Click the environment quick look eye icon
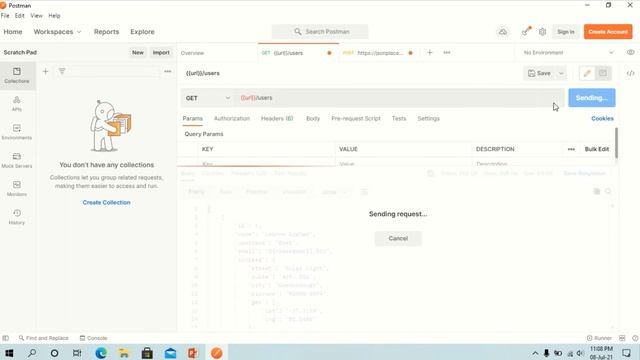The image size is (640, 360). [631, 52]
